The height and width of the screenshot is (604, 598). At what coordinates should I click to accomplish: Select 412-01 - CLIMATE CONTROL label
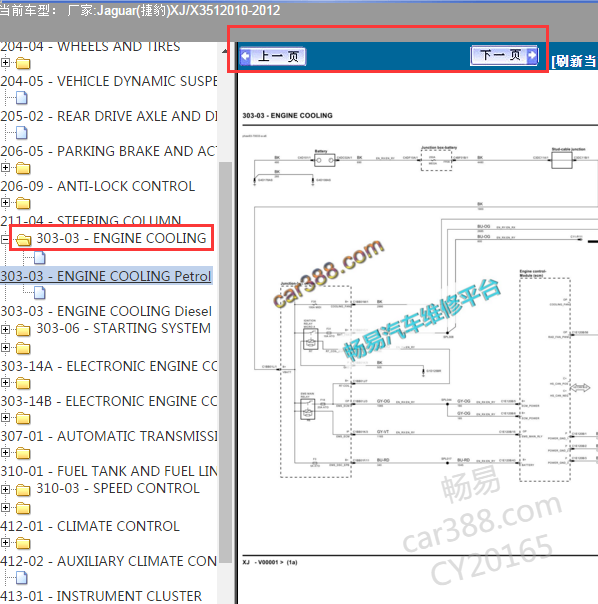(90, 526)
